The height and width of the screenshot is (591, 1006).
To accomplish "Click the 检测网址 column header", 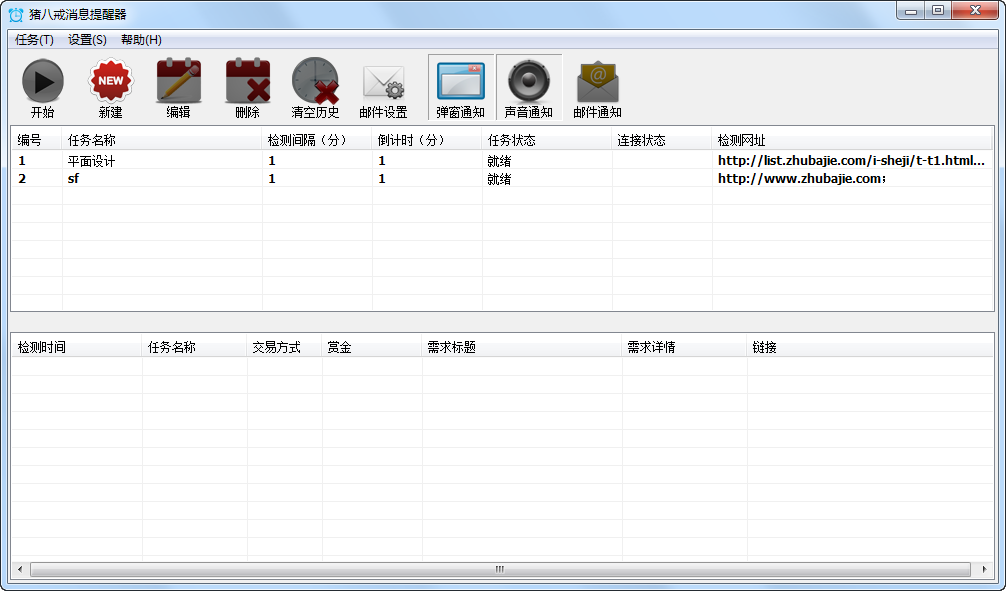I will click(852, 141).
